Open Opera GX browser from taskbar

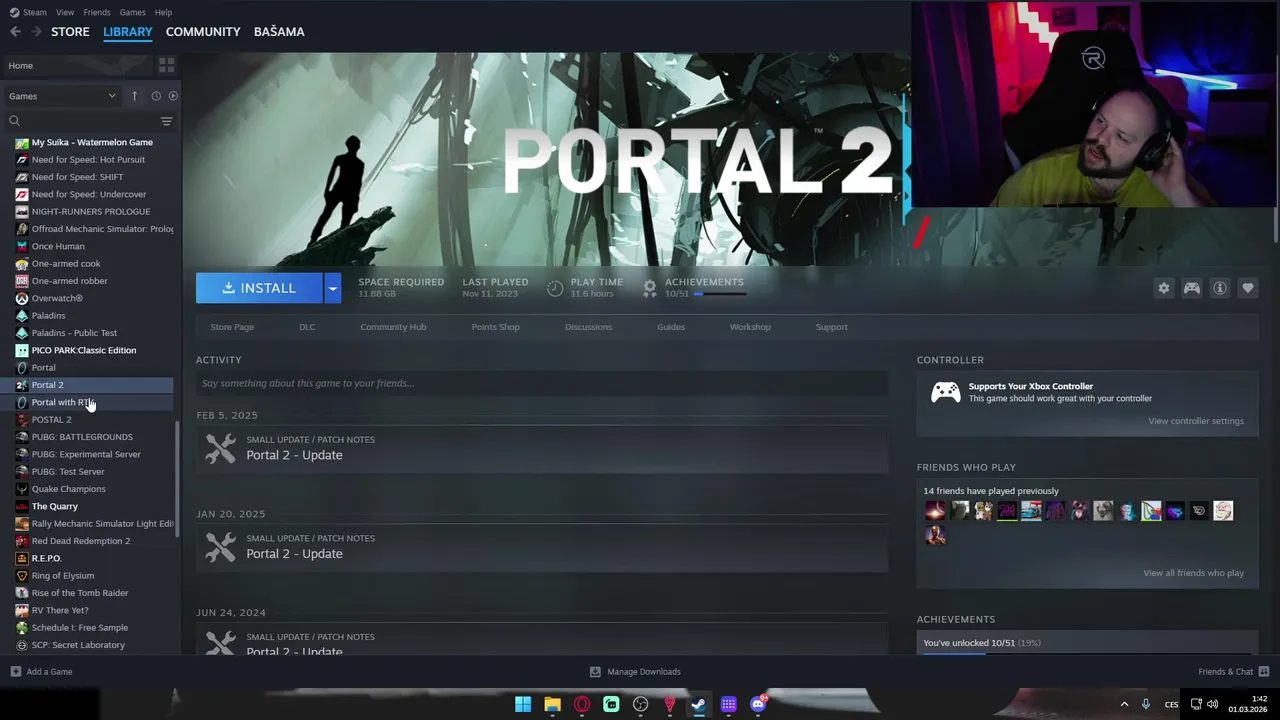(582, 705)
